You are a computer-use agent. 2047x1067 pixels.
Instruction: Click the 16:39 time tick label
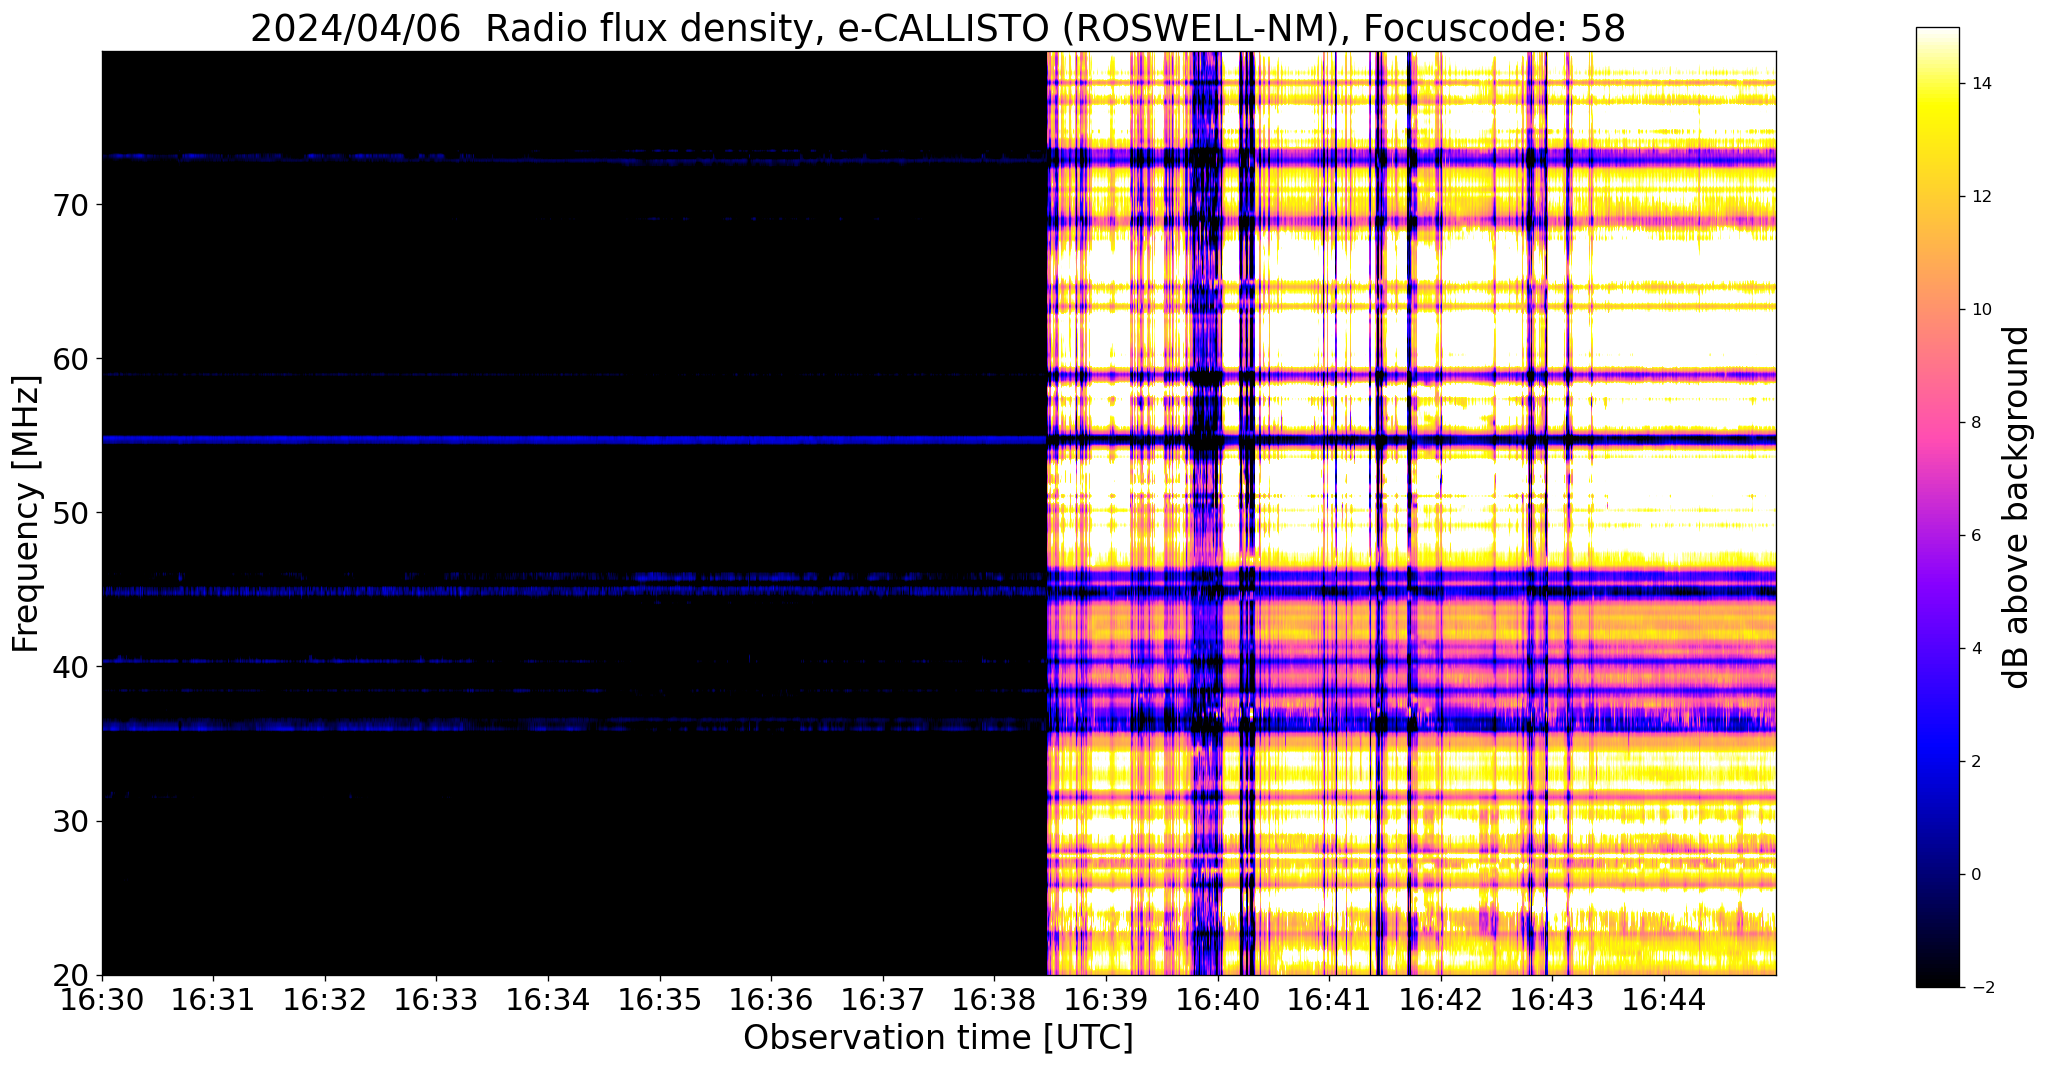[1106, 998]
